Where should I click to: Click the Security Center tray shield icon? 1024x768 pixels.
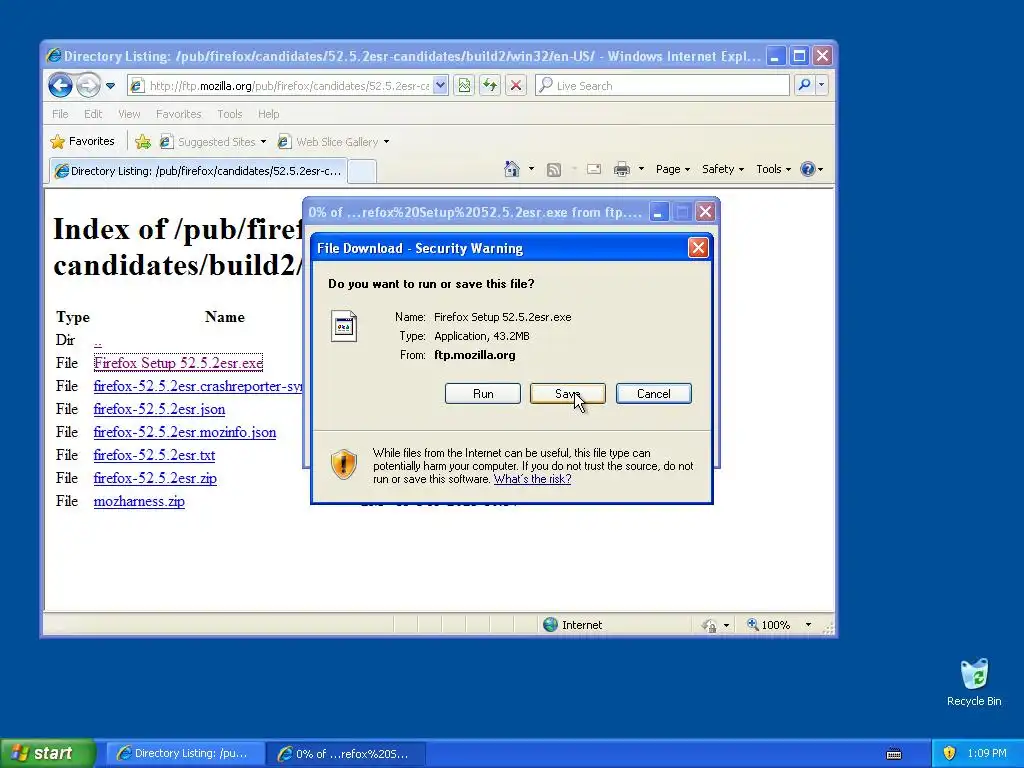[x=950, y=753]
